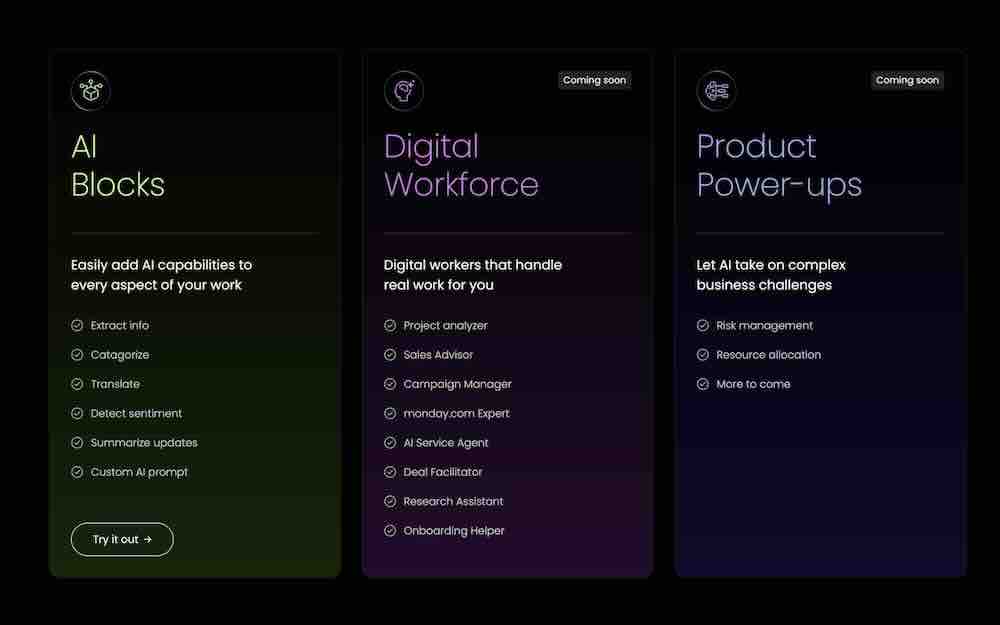Click the check icon beside Deal Facilitator

tap(390, 472)
